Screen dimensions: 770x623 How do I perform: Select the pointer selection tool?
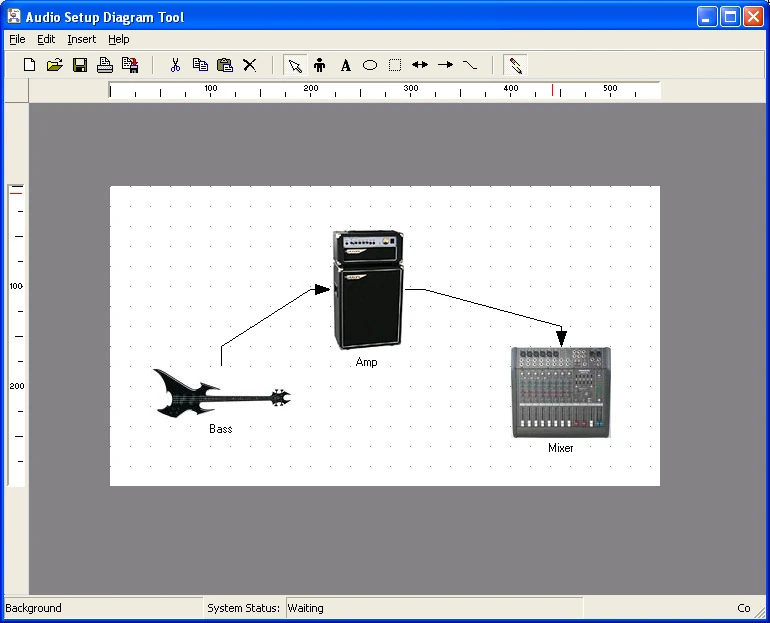[x=295, y=65]
